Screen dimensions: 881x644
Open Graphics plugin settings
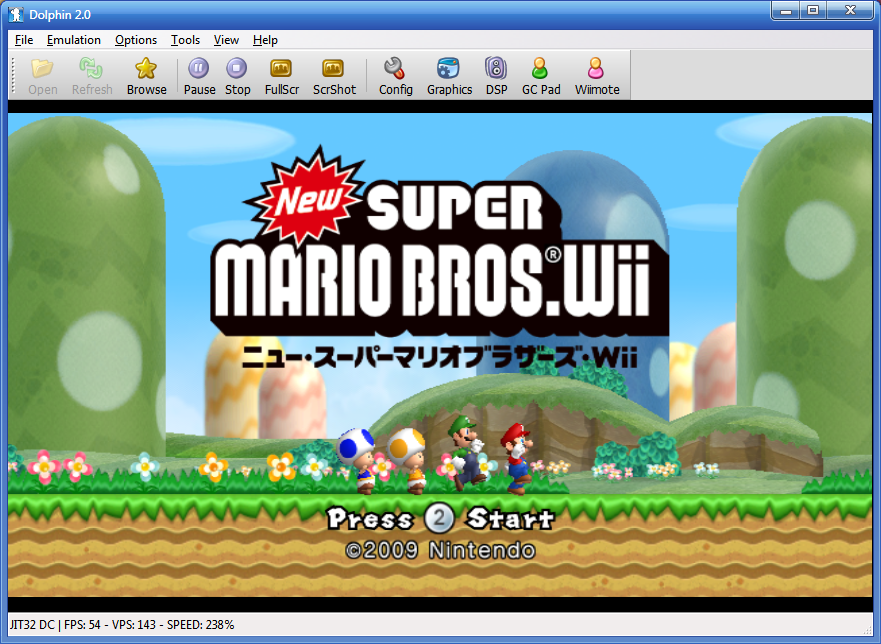coord(449,76)
